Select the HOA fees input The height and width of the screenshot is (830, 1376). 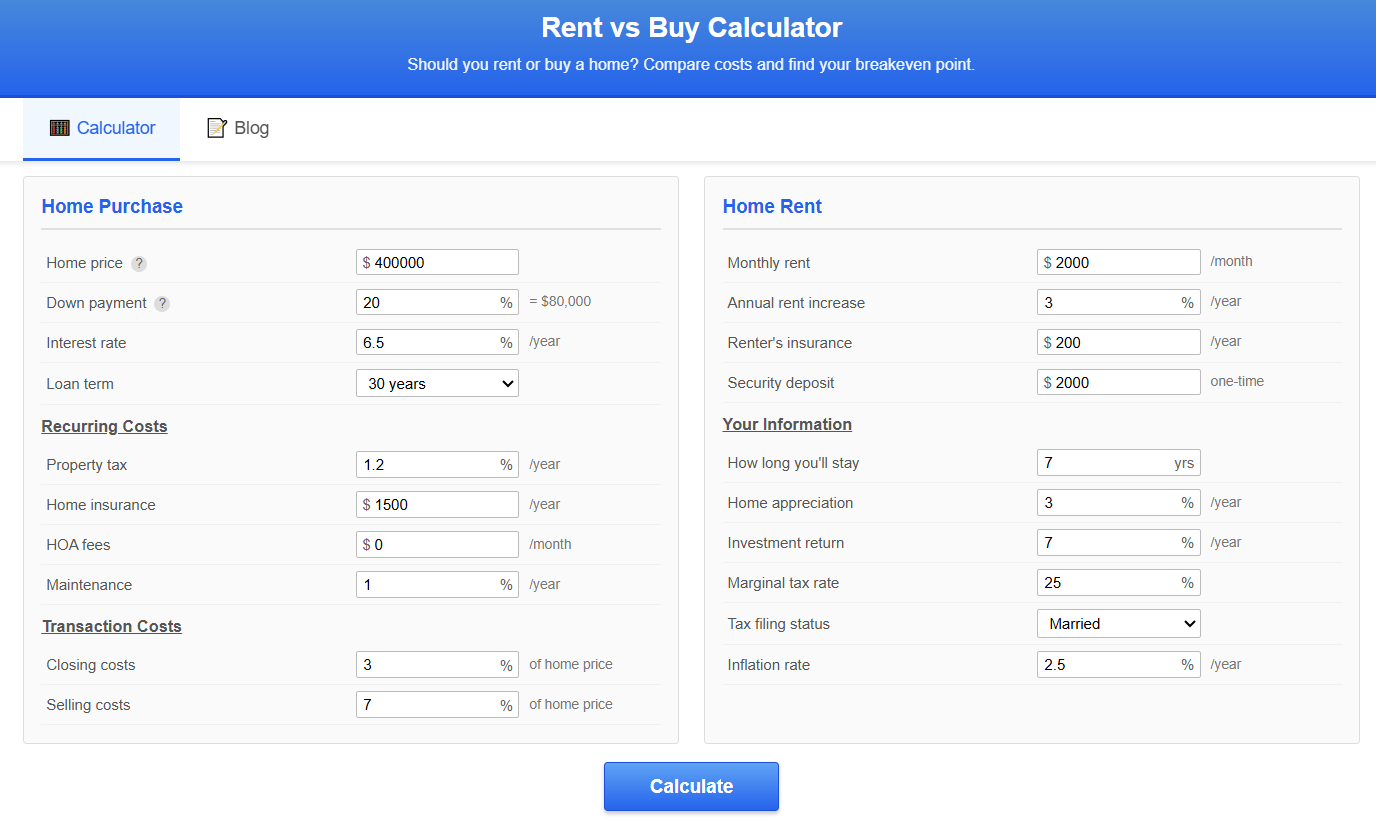pyautogui.click(x=437, y=544)
